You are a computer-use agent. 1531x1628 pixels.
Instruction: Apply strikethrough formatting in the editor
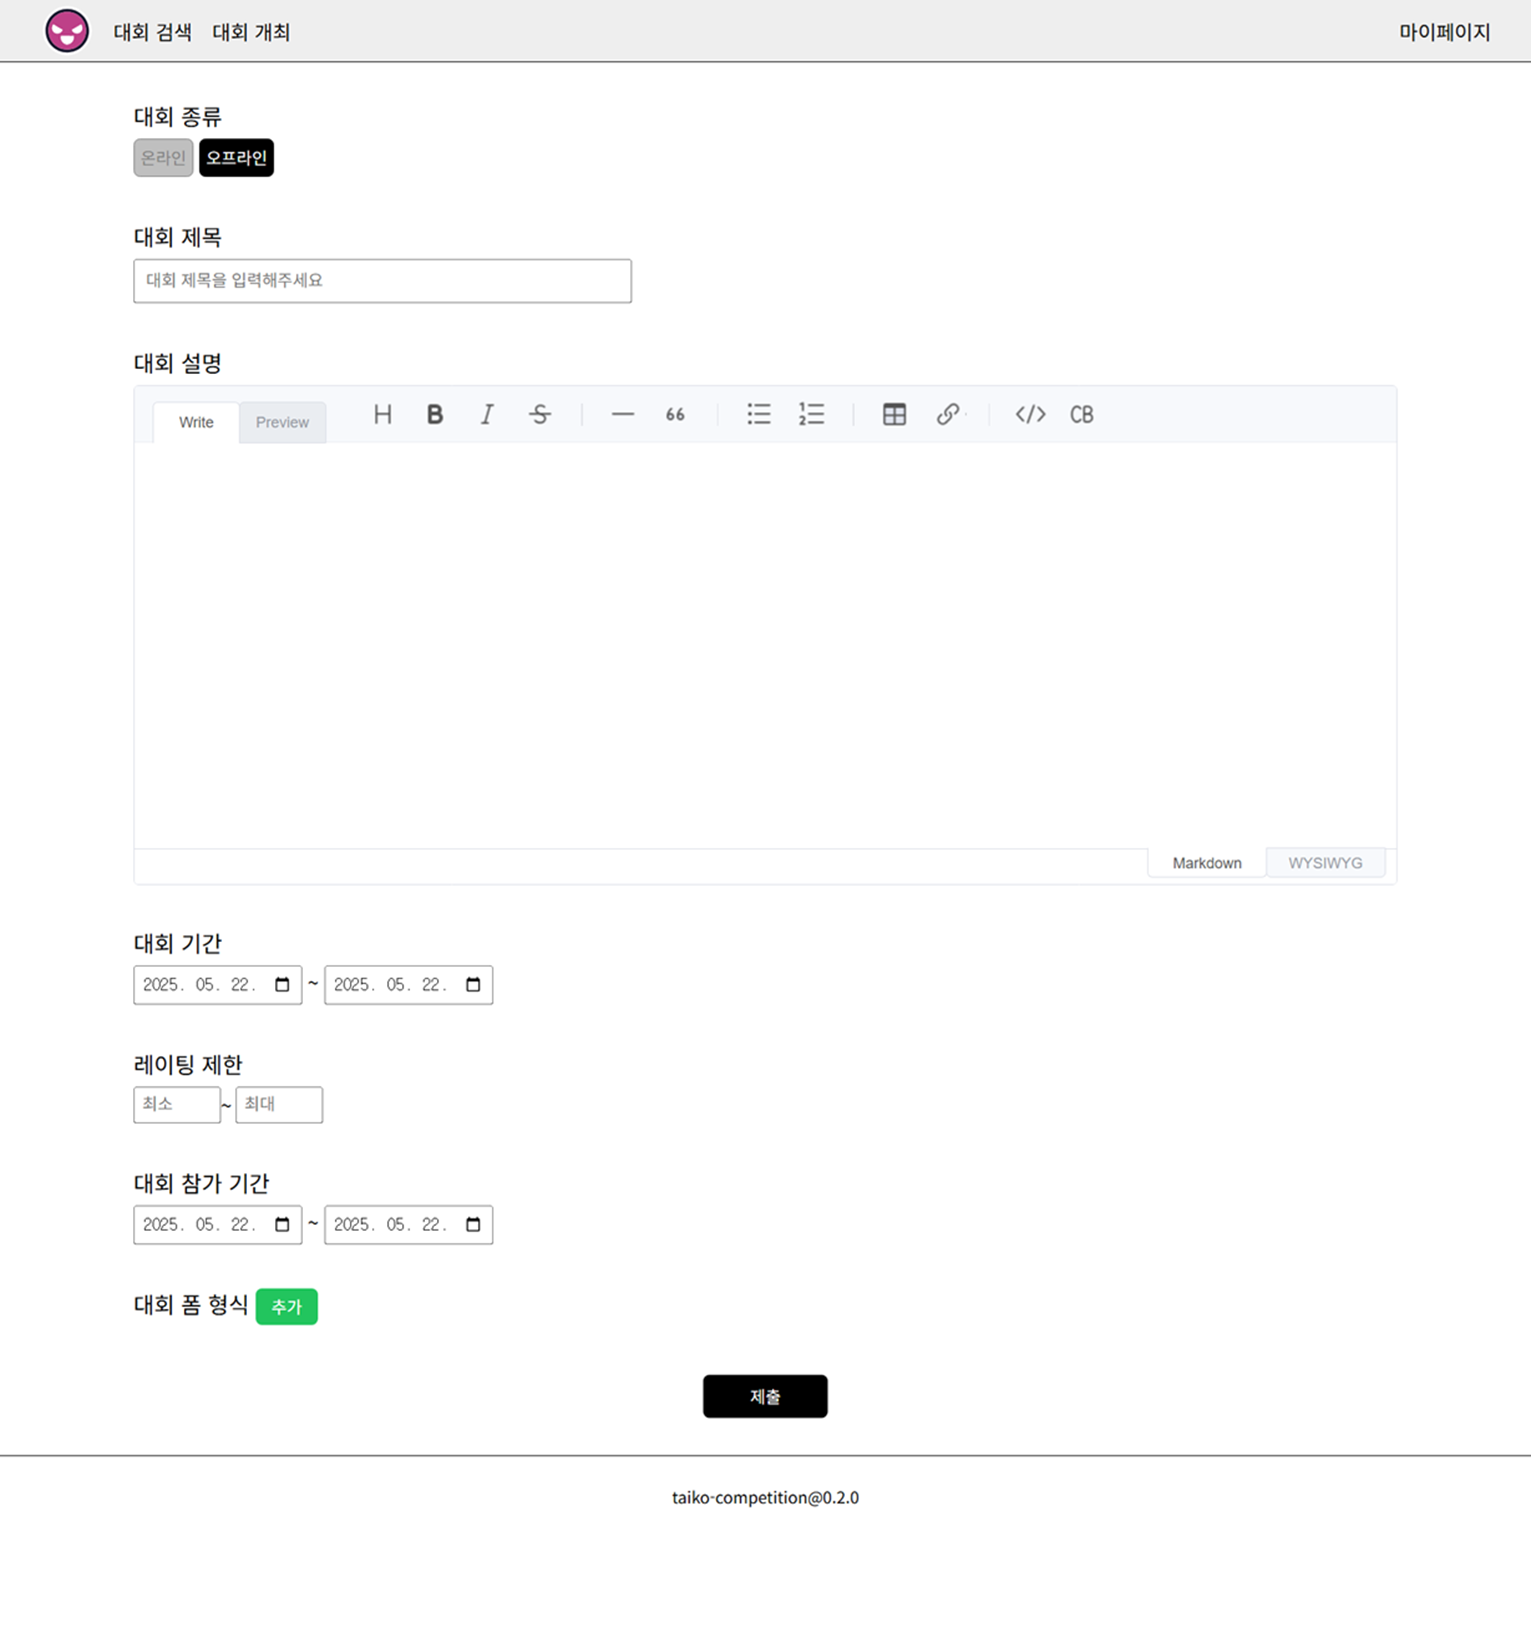pos(540,415)
